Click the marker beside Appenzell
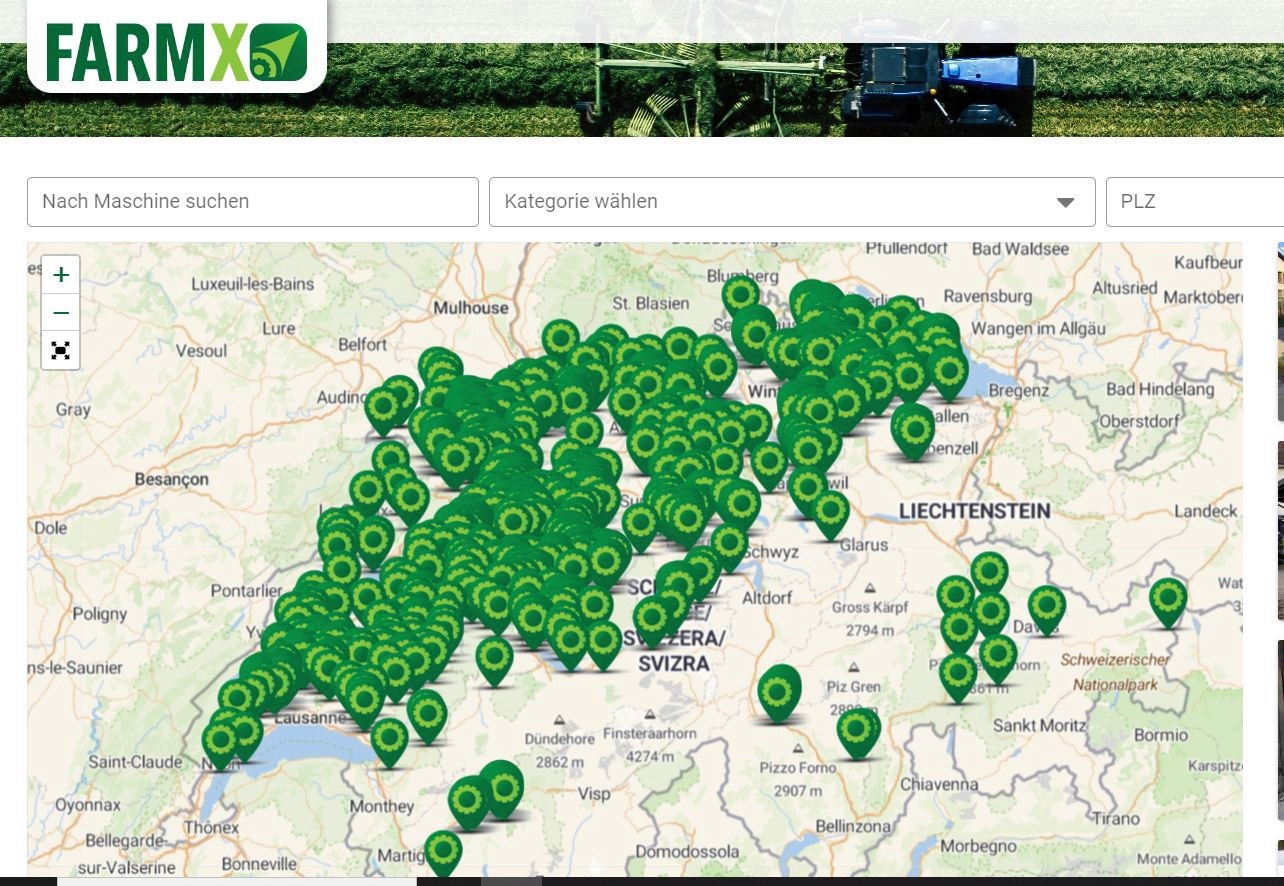 coord(913,429)
